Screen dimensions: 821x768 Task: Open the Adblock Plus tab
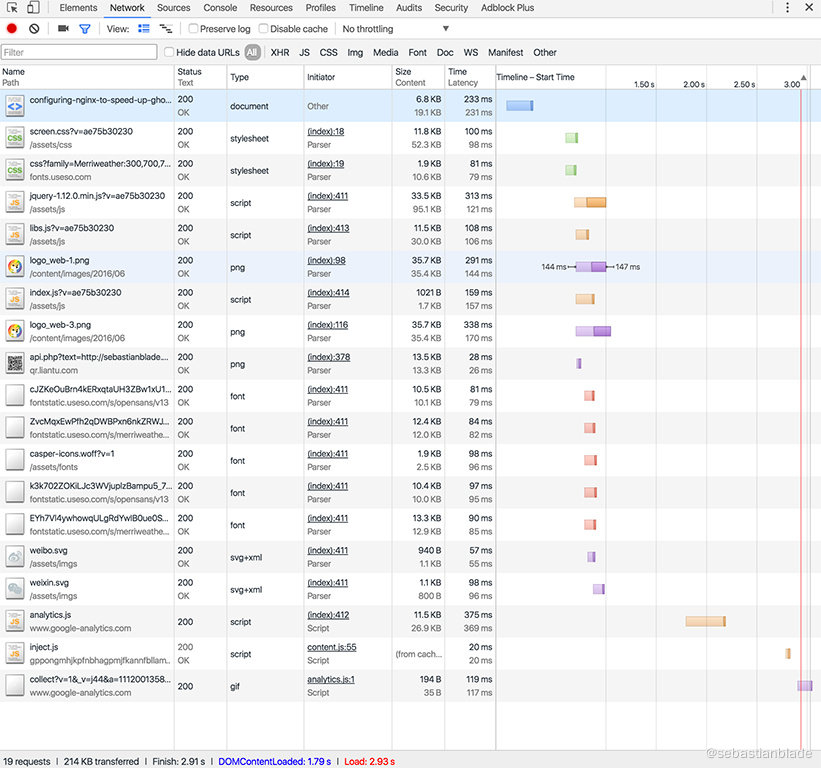(x=507, y=8)
